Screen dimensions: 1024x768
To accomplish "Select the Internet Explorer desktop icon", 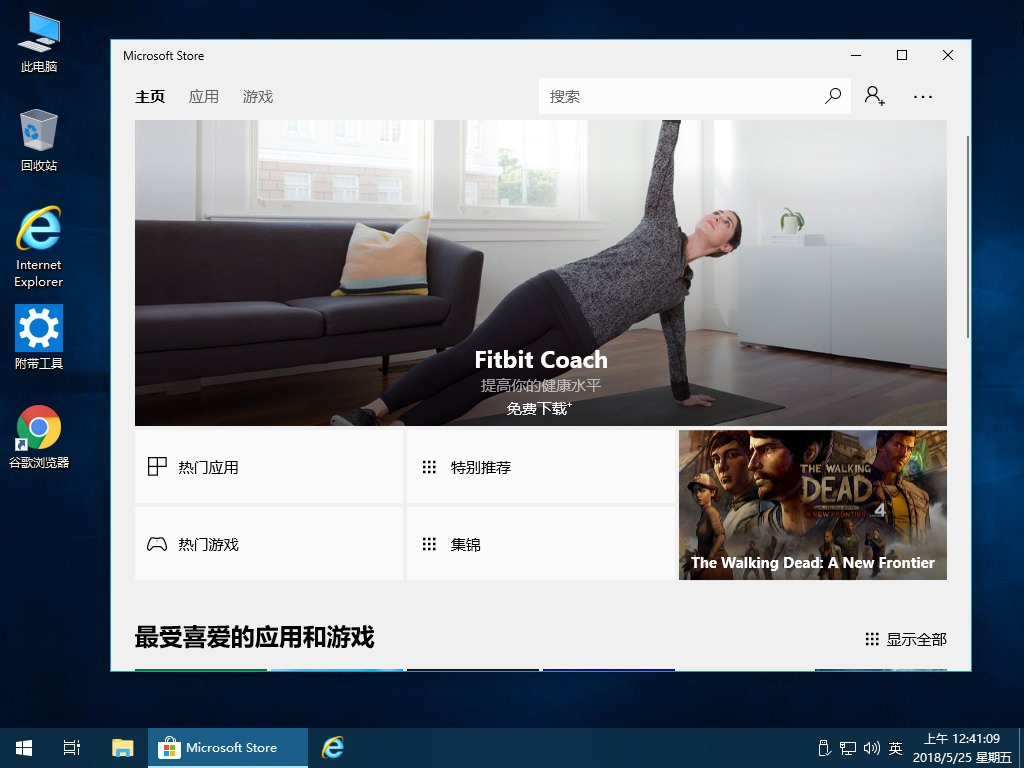I will click(x=39, y=247).
